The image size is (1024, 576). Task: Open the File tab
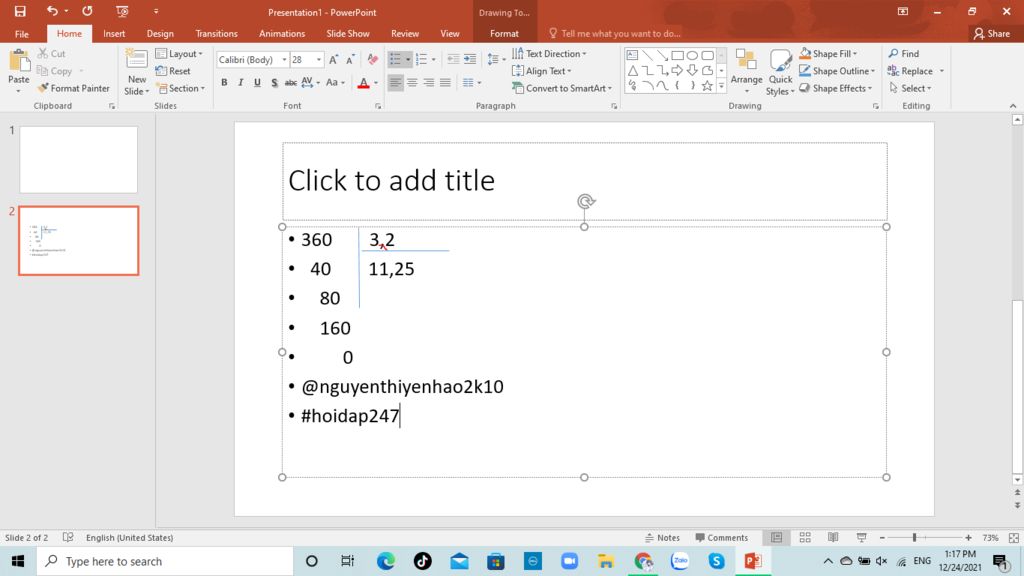point(22,33)
